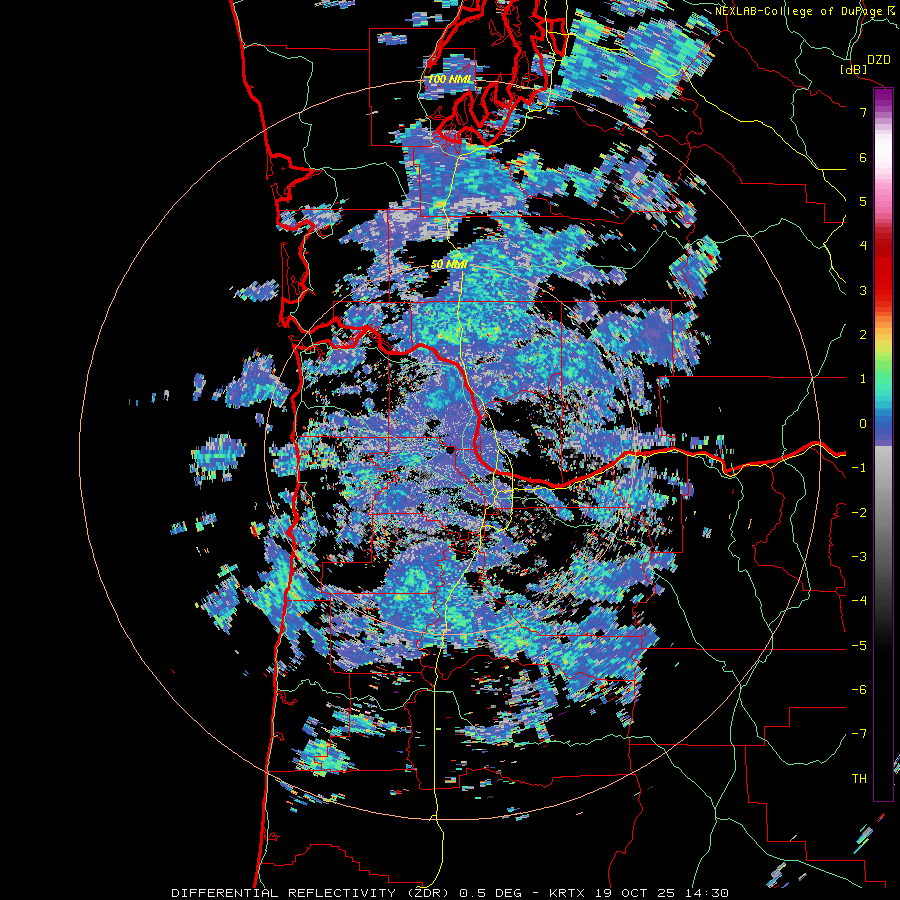Screen dimensions: 900x900
Task: Click the '50 NMI' range ring label
Action: (x=449, y=265)
